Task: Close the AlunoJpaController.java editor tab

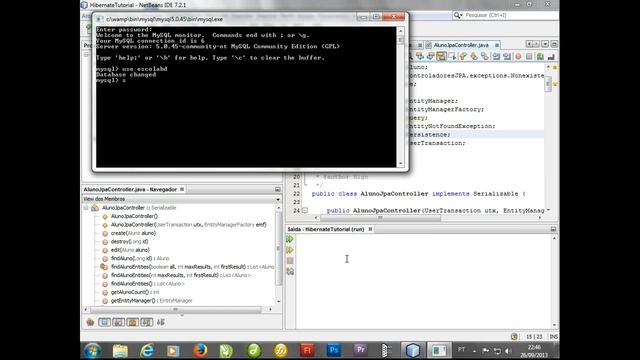Action: tap(497, 45)
